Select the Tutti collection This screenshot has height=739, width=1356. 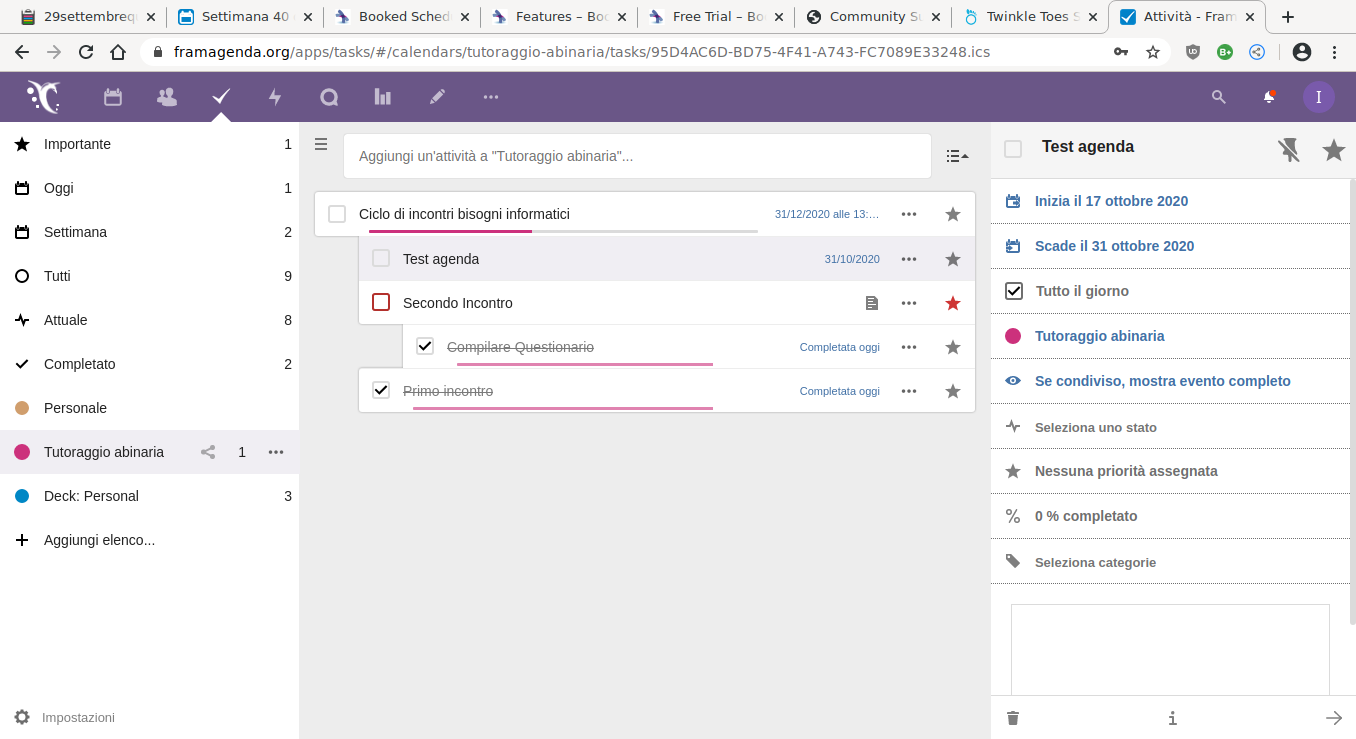[150, 276]
